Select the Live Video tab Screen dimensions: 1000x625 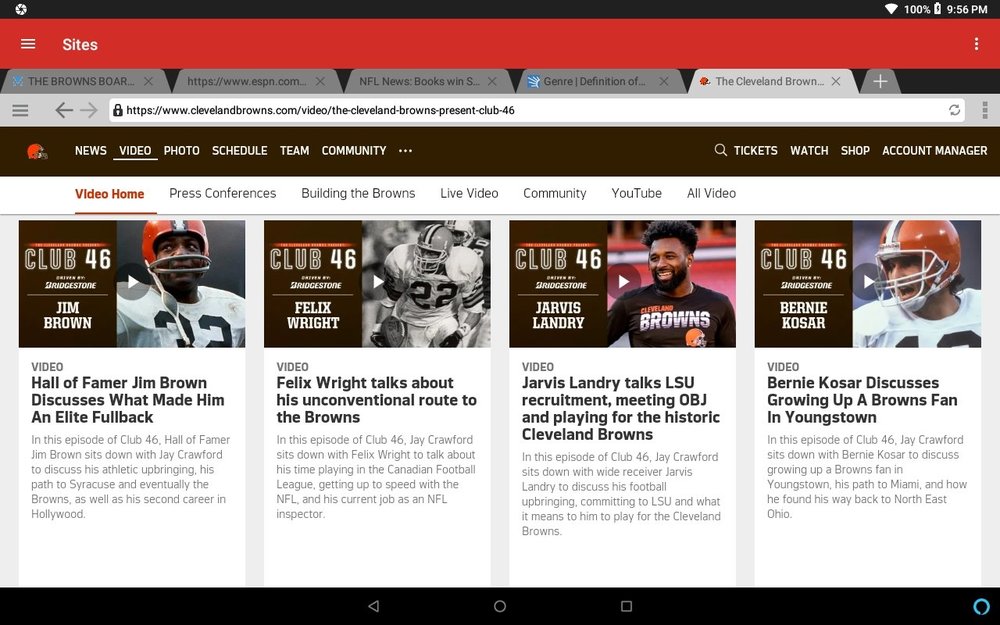point(469,193)
